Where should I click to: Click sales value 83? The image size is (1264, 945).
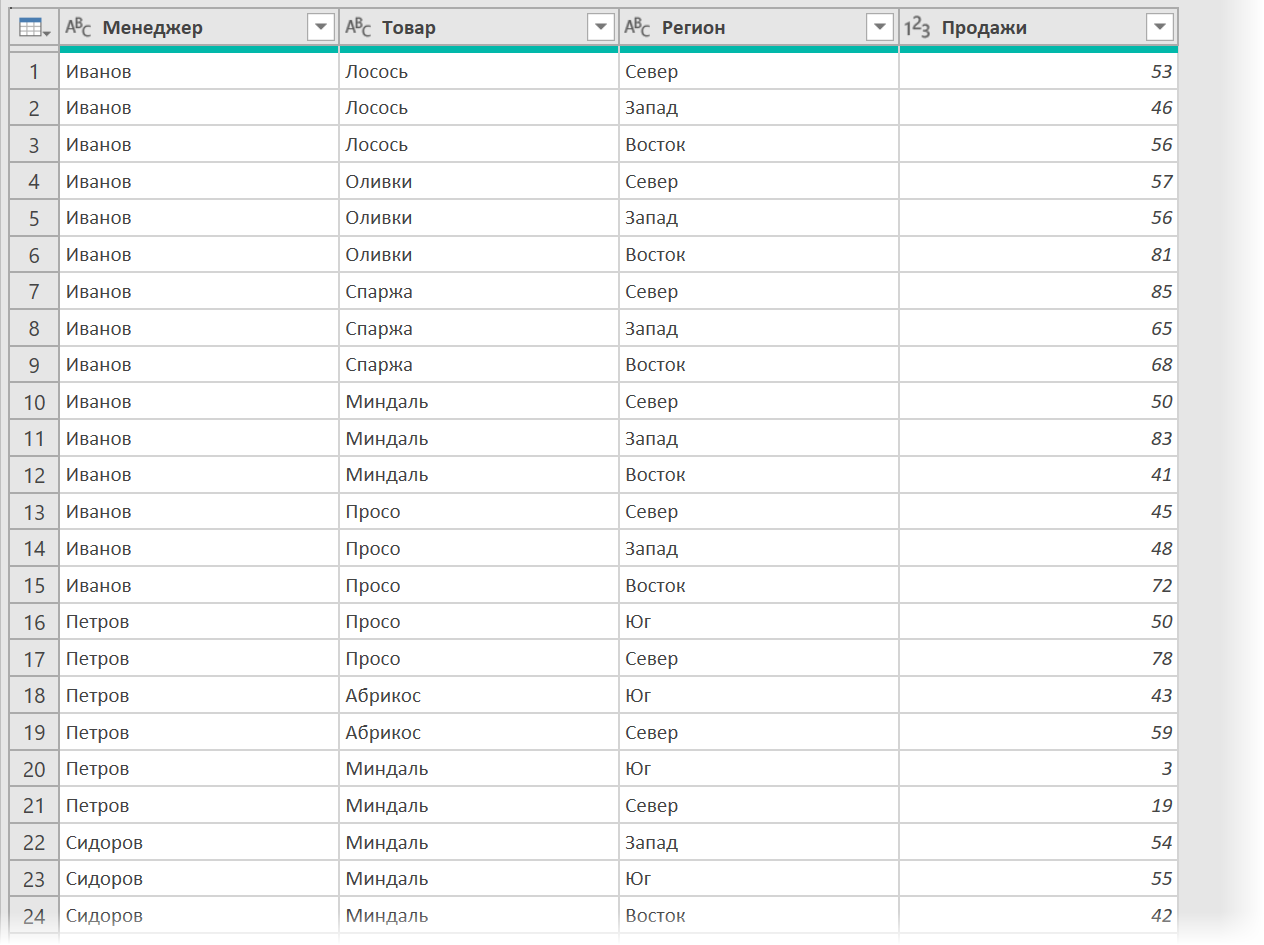(1038, 439)
